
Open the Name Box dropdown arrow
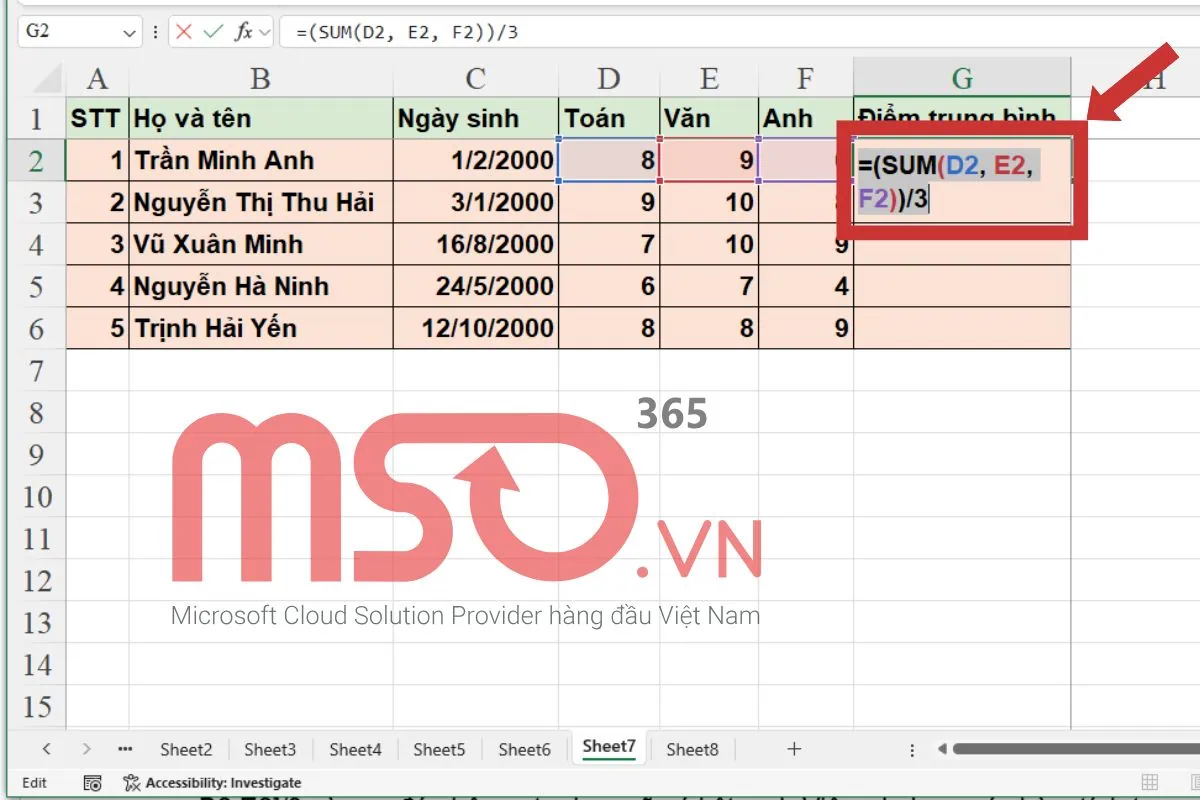point(128,31)
